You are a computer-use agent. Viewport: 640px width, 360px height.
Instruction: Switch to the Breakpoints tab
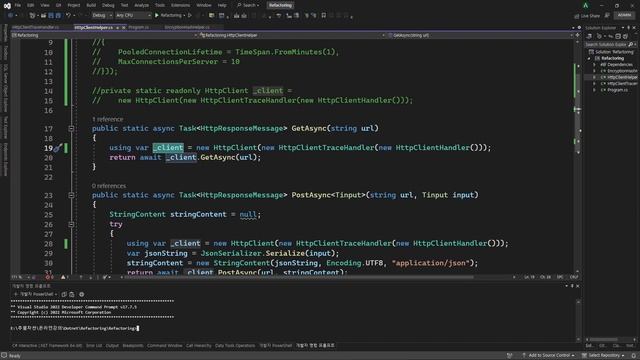tap(133, 346)
